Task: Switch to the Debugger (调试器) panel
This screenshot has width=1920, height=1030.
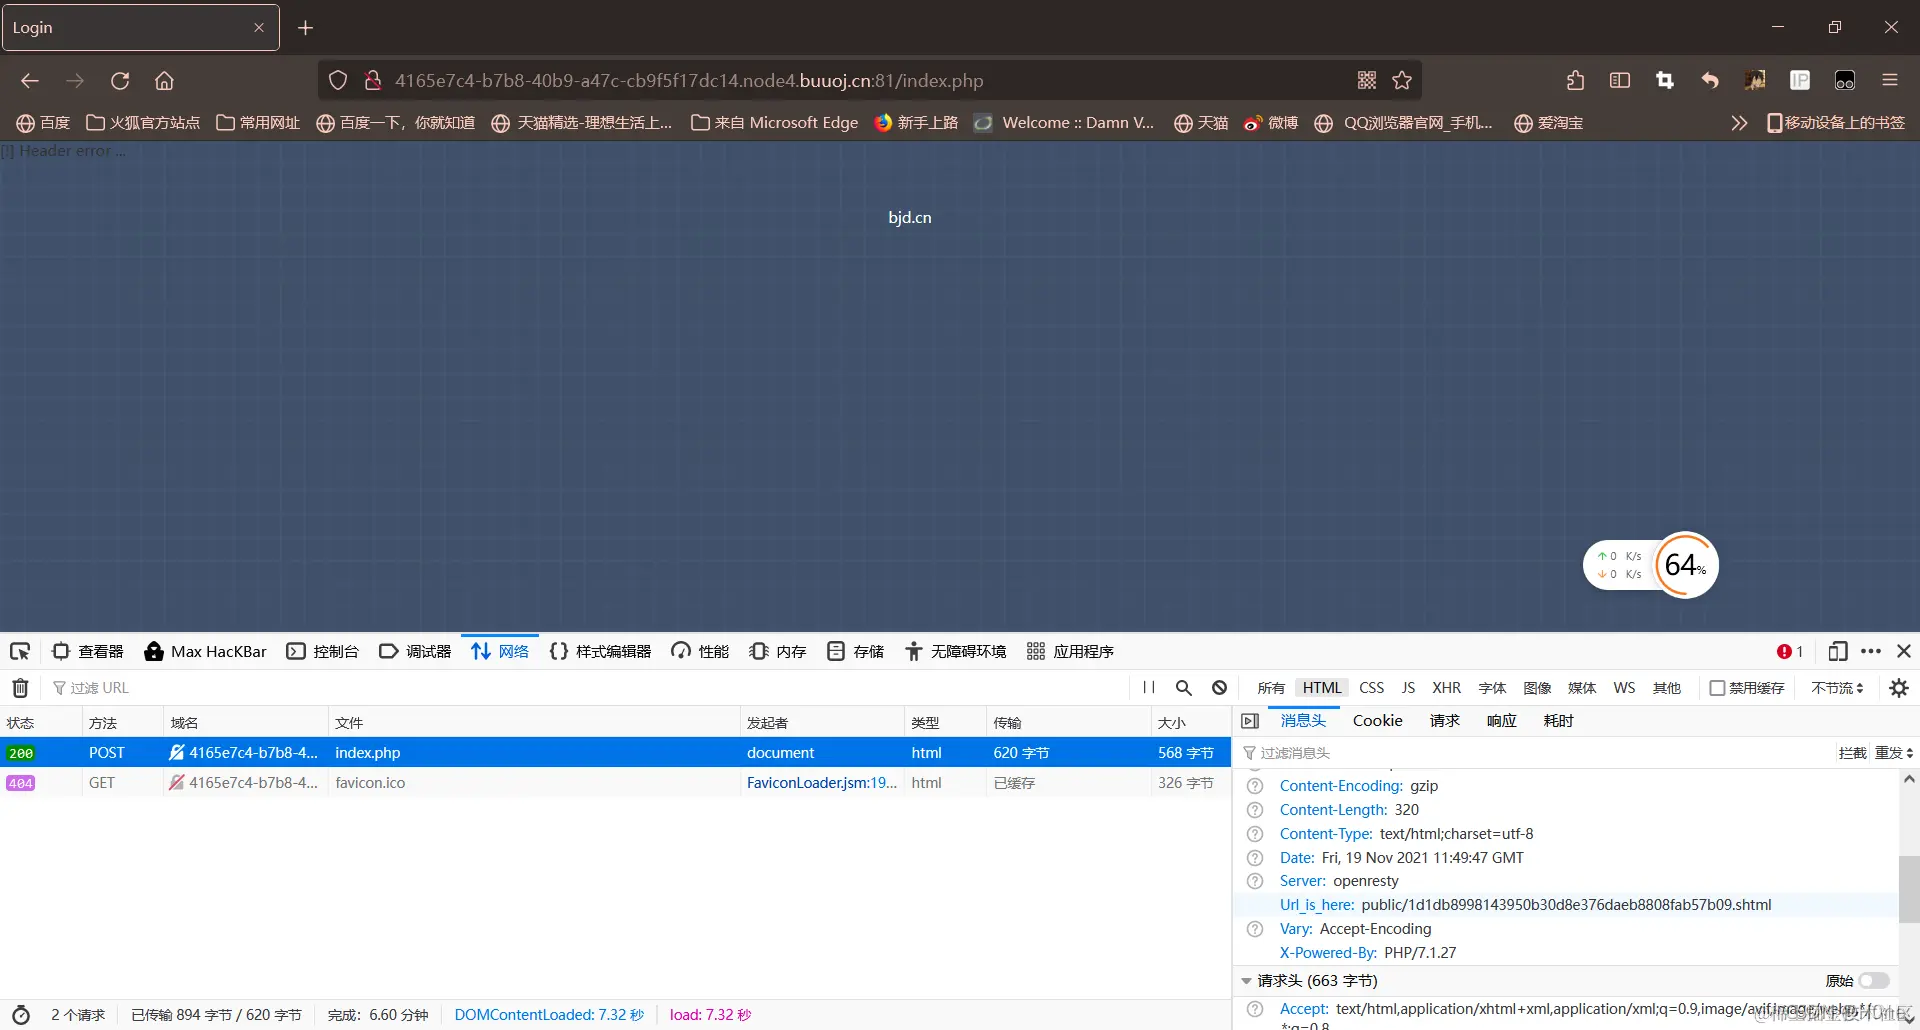Action: (x=415, y=652)
